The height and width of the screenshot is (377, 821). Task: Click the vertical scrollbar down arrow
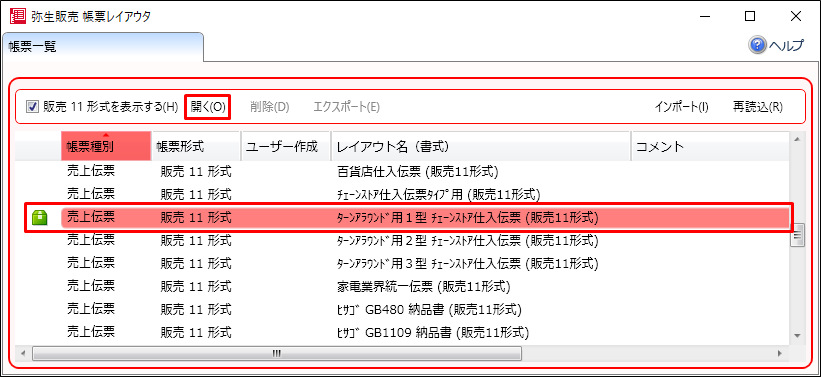tap(797, 335)
